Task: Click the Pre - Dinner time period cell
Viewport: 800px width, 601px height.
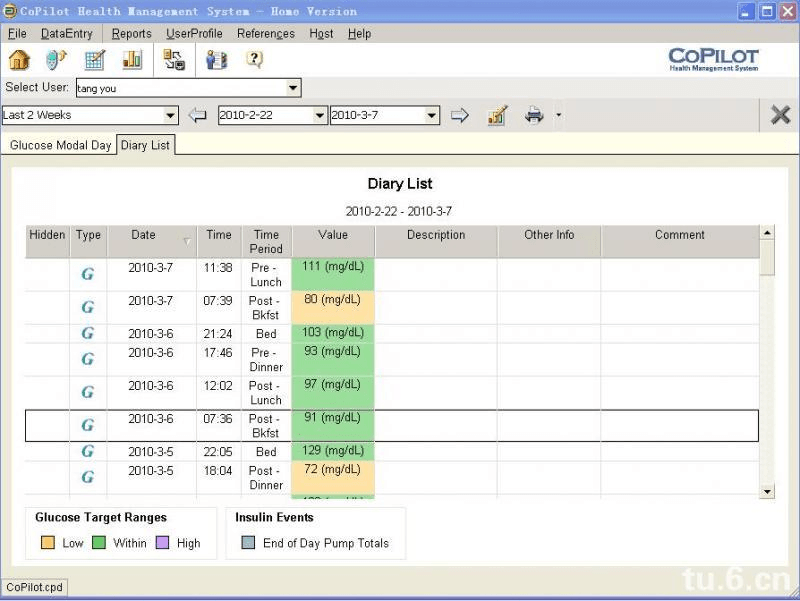Action: pos(266,360)
